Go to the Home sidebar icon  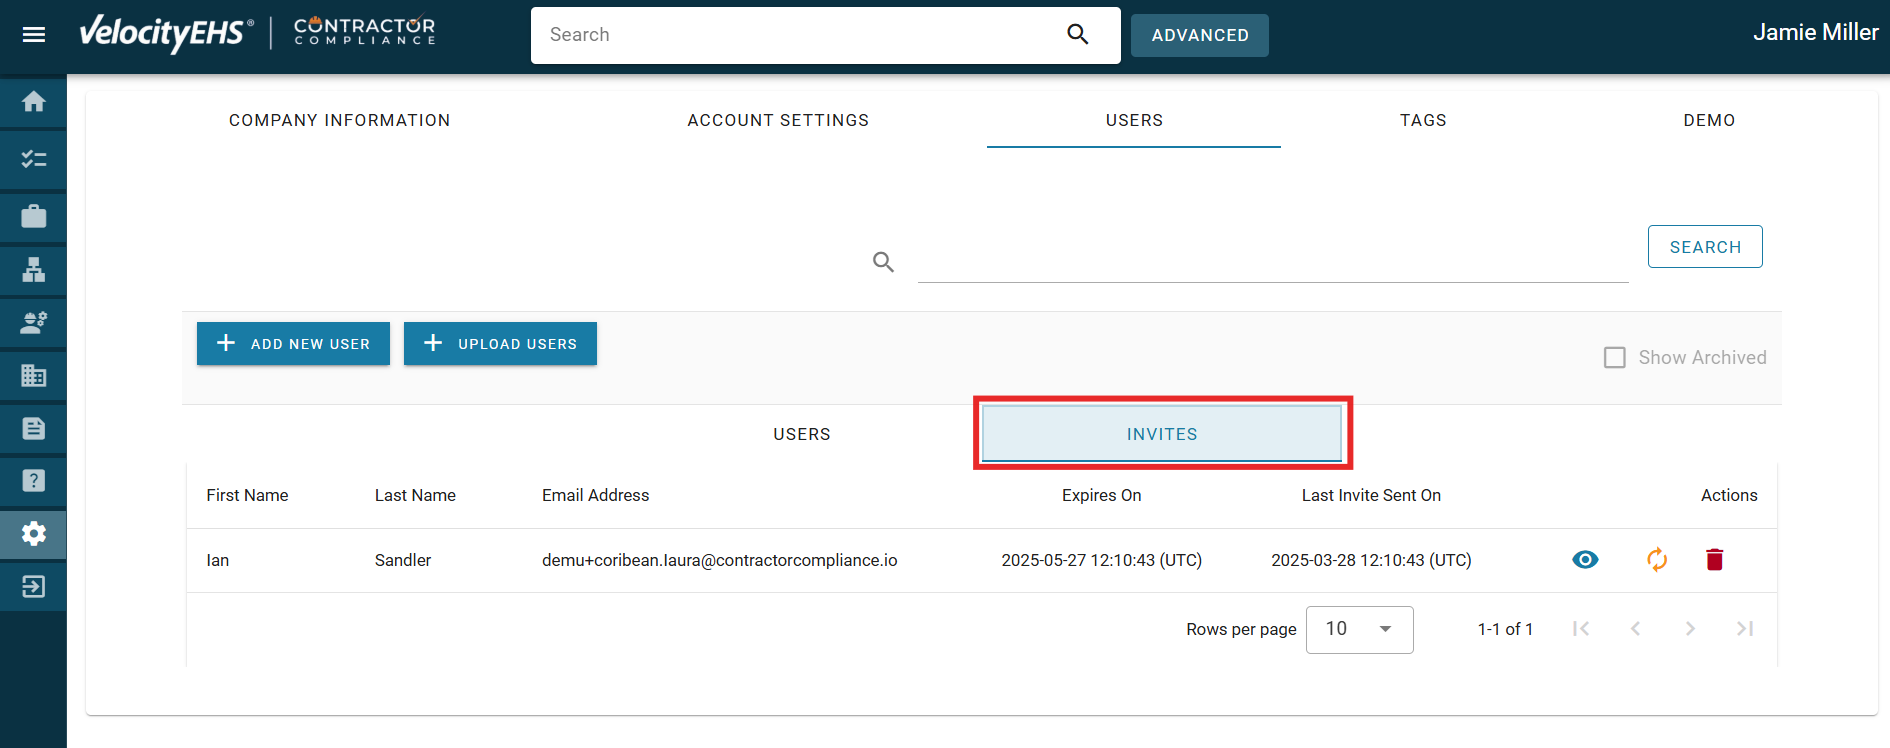34,102
